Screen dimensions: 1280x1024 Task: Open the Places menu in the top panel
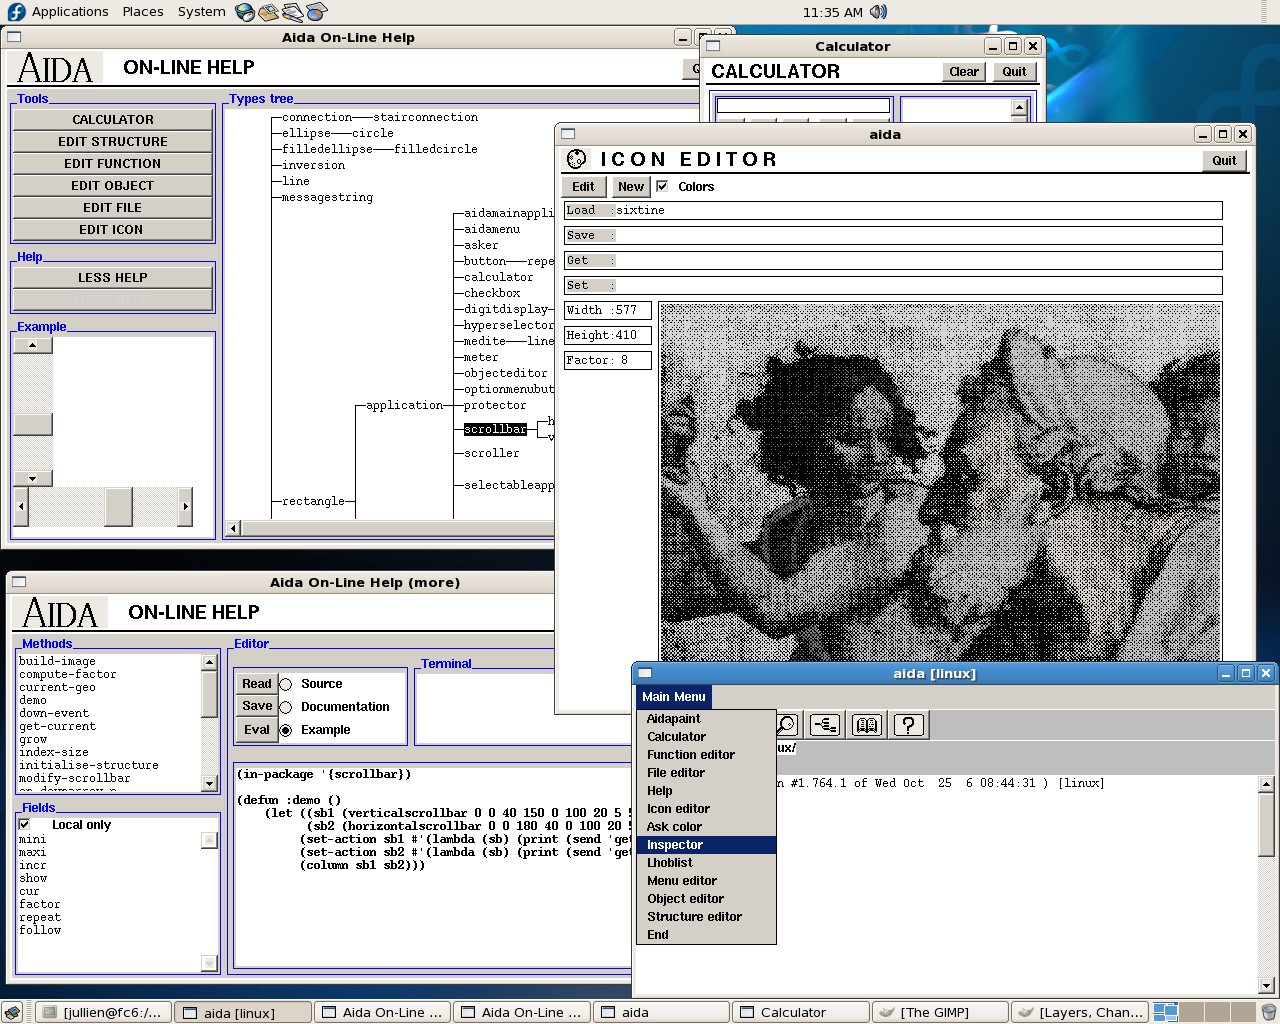pyautogui.click(x=143, y=12)
